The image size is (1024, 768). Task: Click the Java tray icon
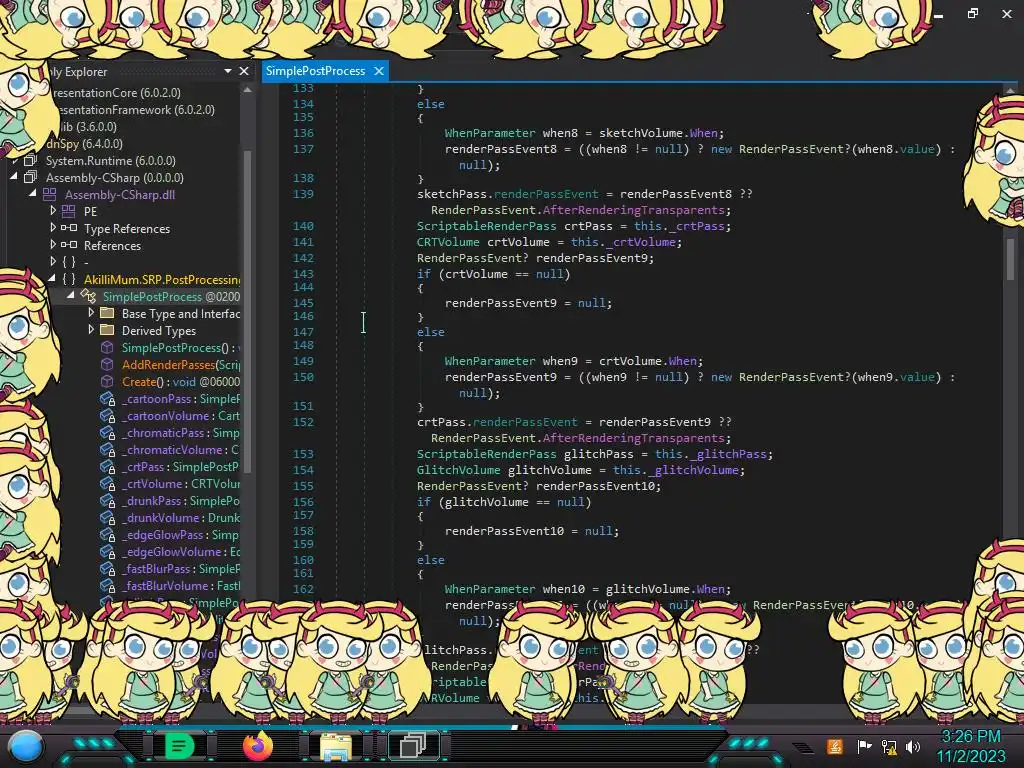click(835, 746)
